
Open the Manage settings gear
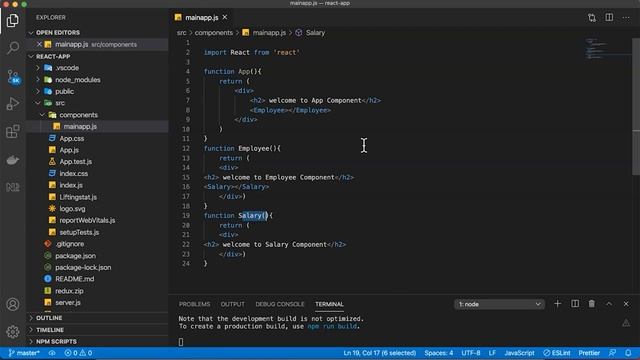tap(13, 332)
